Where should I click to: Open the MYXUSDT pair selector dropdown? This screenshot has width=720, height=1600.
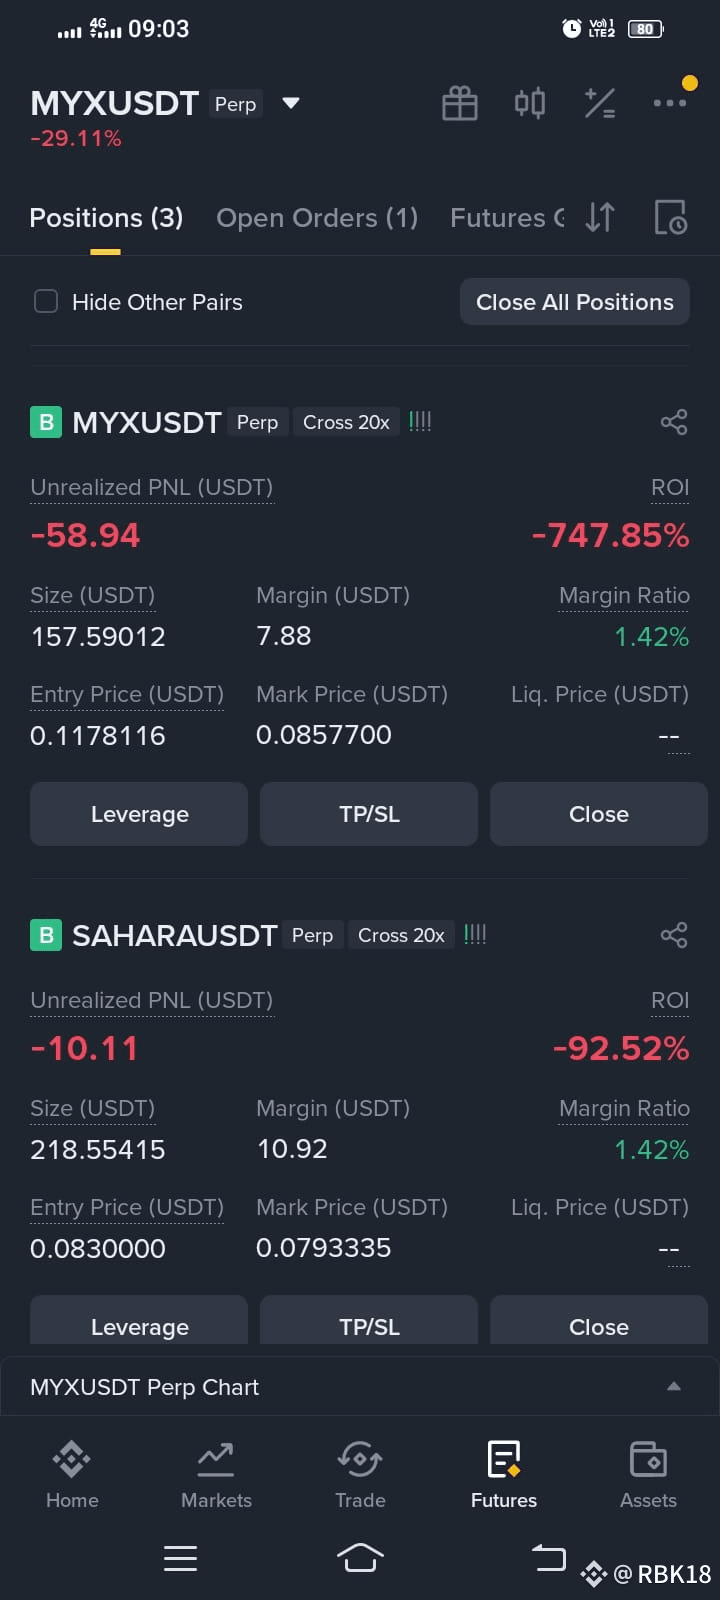click(291, 103)
